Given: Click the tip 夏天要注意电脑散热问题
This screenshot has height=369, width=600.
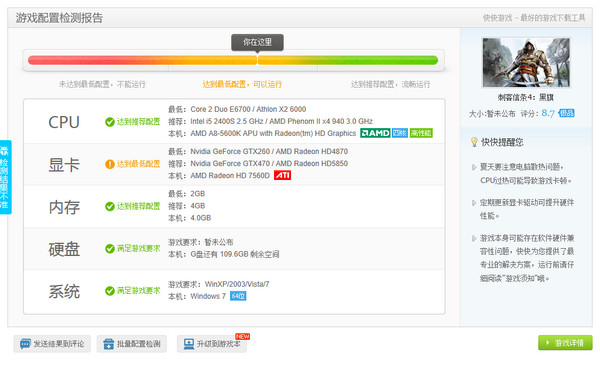Looking at the screenshot, I should [525, 173].
